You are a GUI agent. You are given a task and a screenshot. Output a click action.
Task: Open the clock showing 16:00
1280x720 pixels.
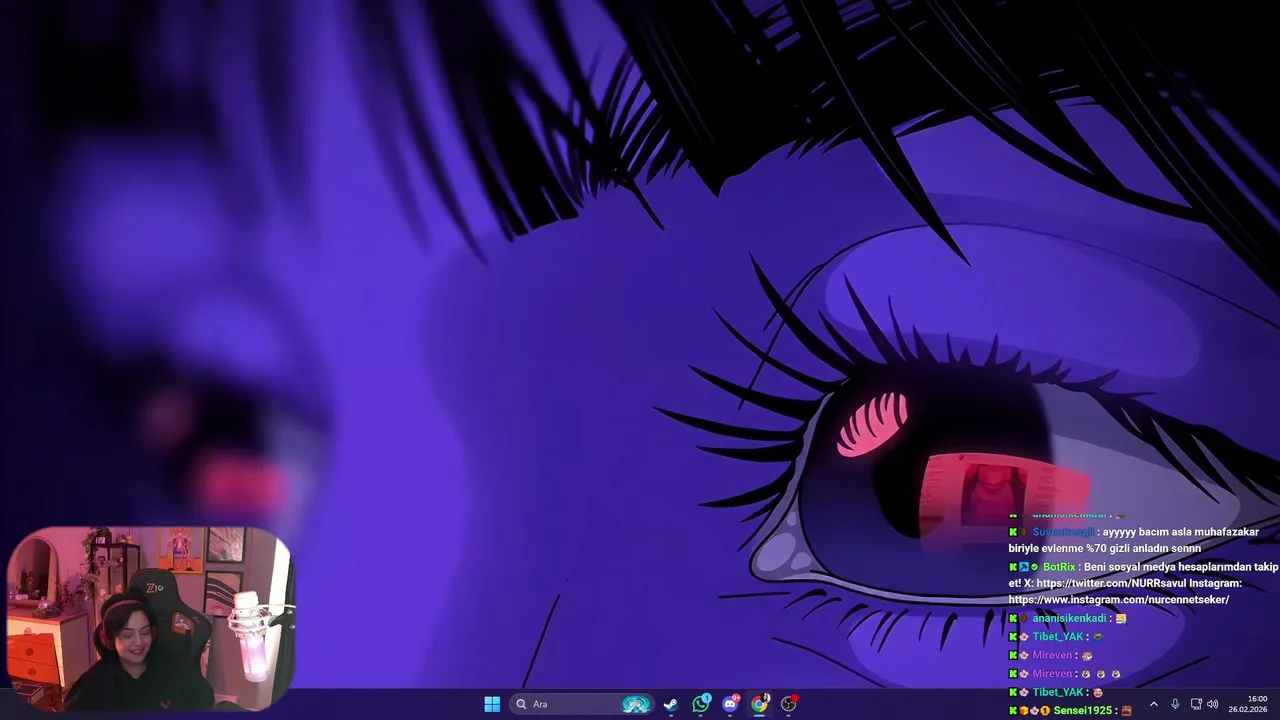1248,704
